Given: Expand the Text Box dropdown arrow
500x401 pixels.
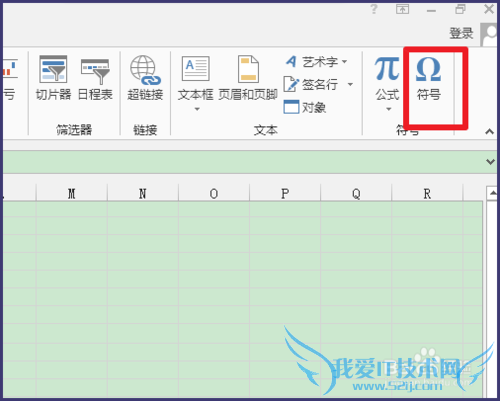Looking at the screenshot, I should click(197, 109).
